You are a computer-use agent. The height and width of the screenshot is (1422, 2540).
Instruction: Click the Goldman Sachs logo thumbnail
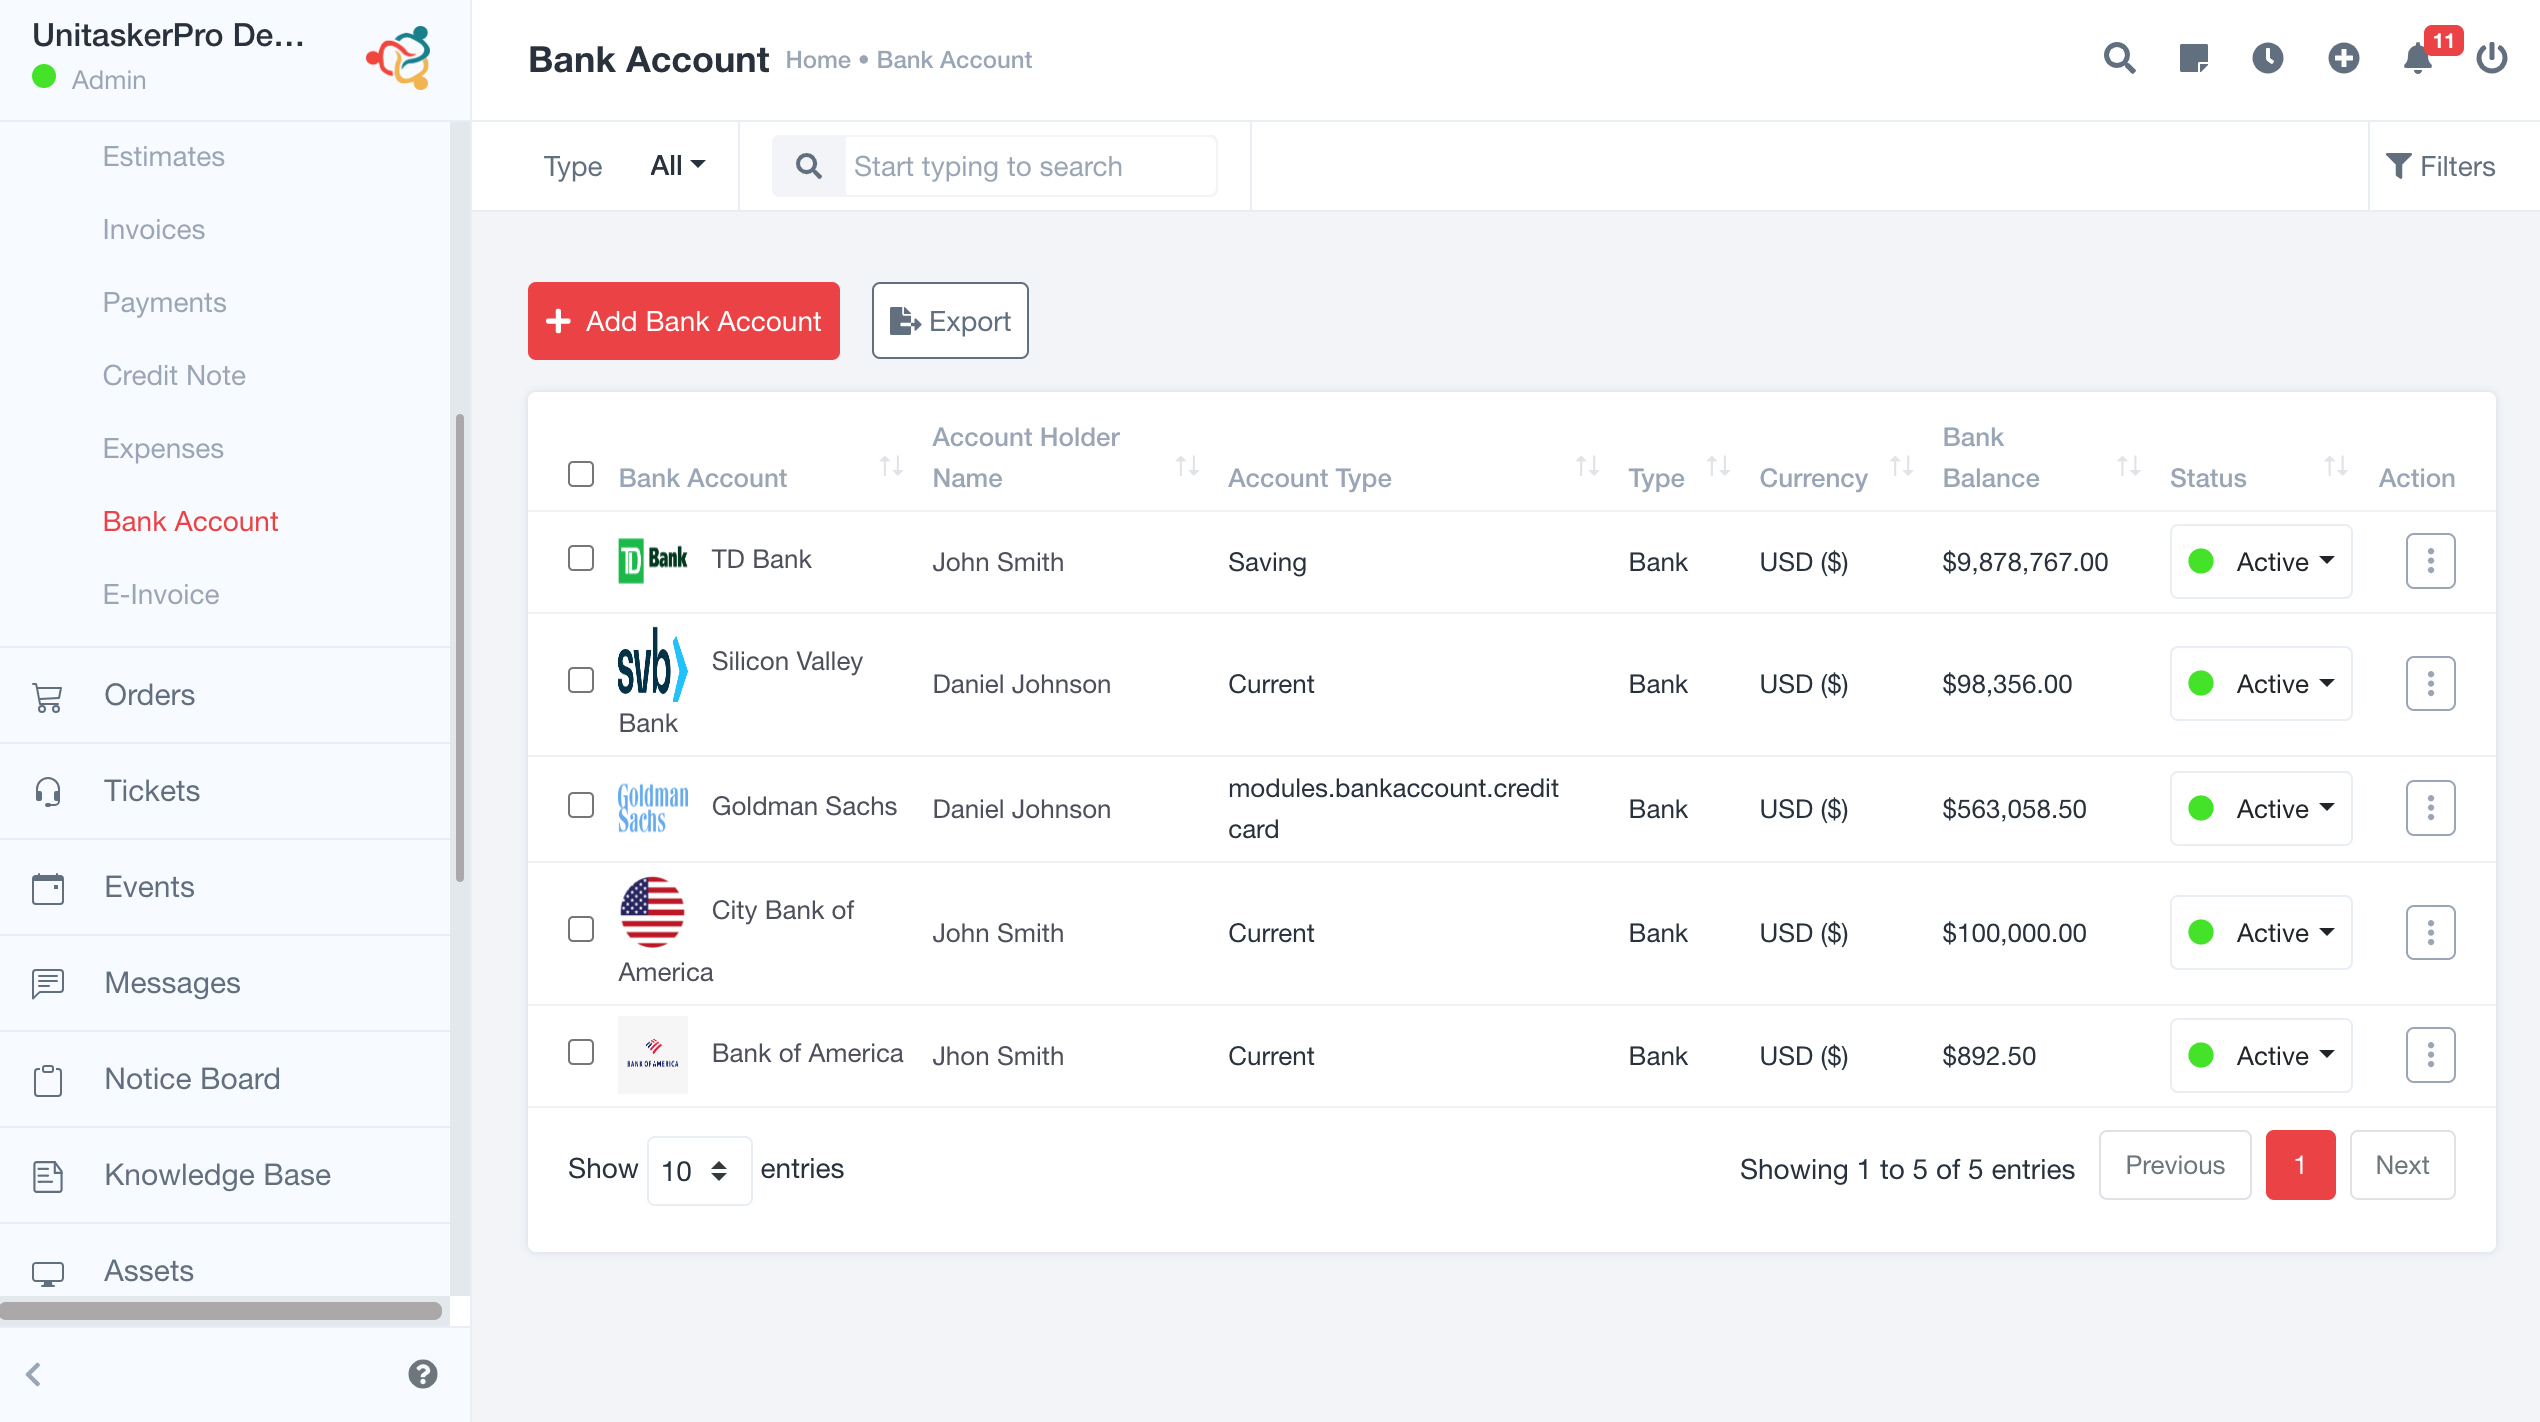point(653,808)
